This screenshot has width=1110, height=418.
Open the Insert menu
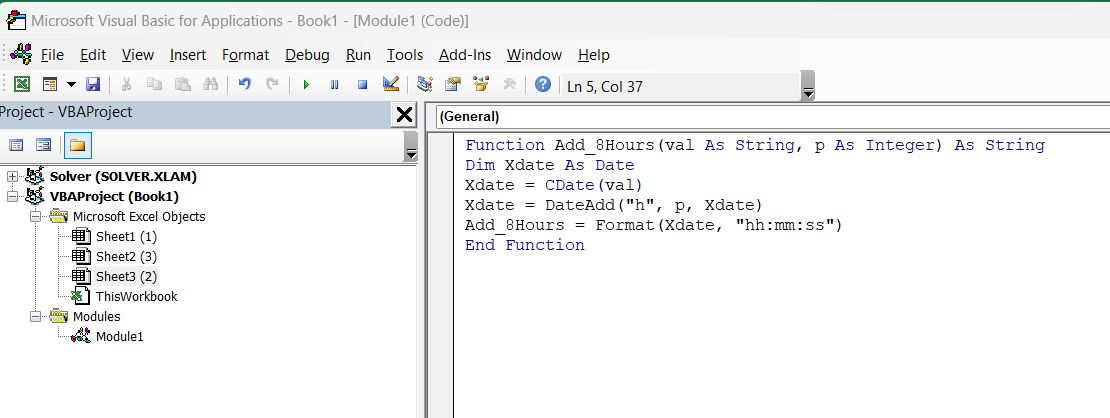pyautogui.click(x=188, y=55)
